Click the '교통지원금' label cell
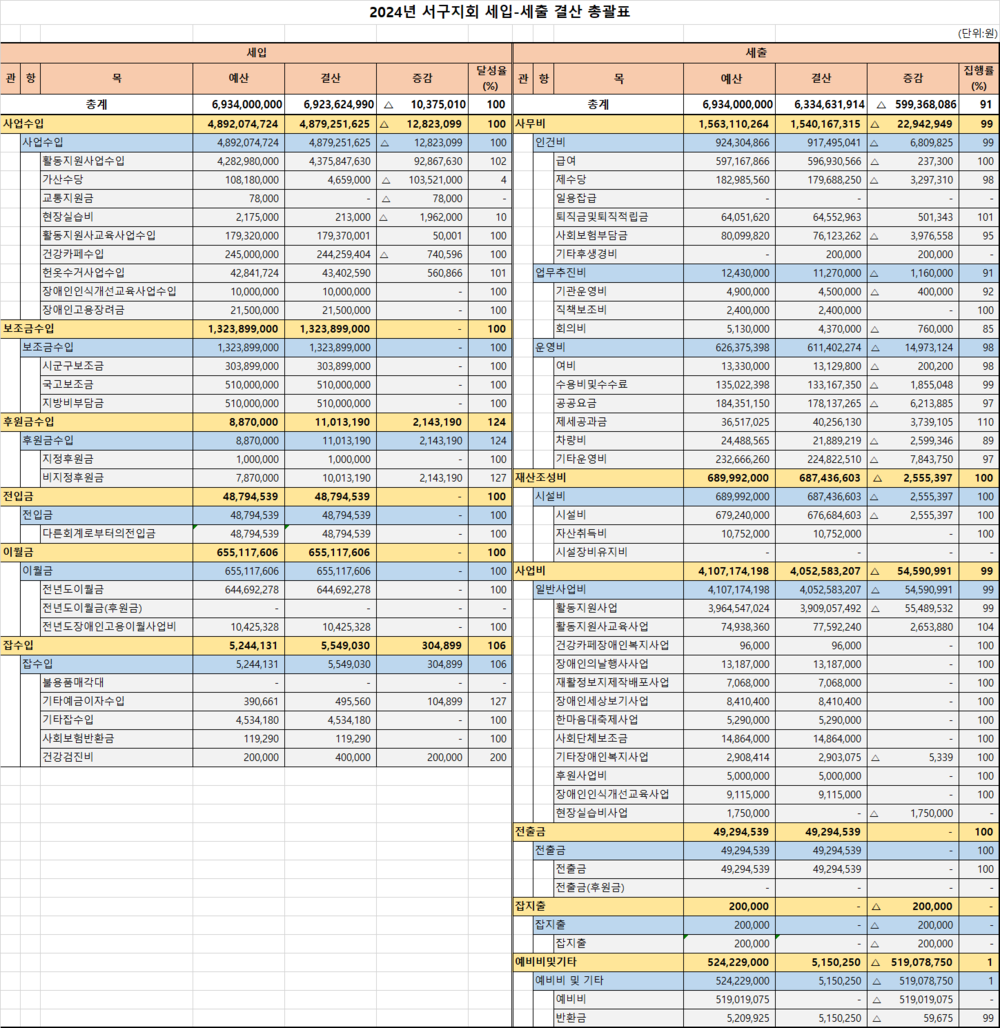The image size is (1000, 1028). [117, 198]
